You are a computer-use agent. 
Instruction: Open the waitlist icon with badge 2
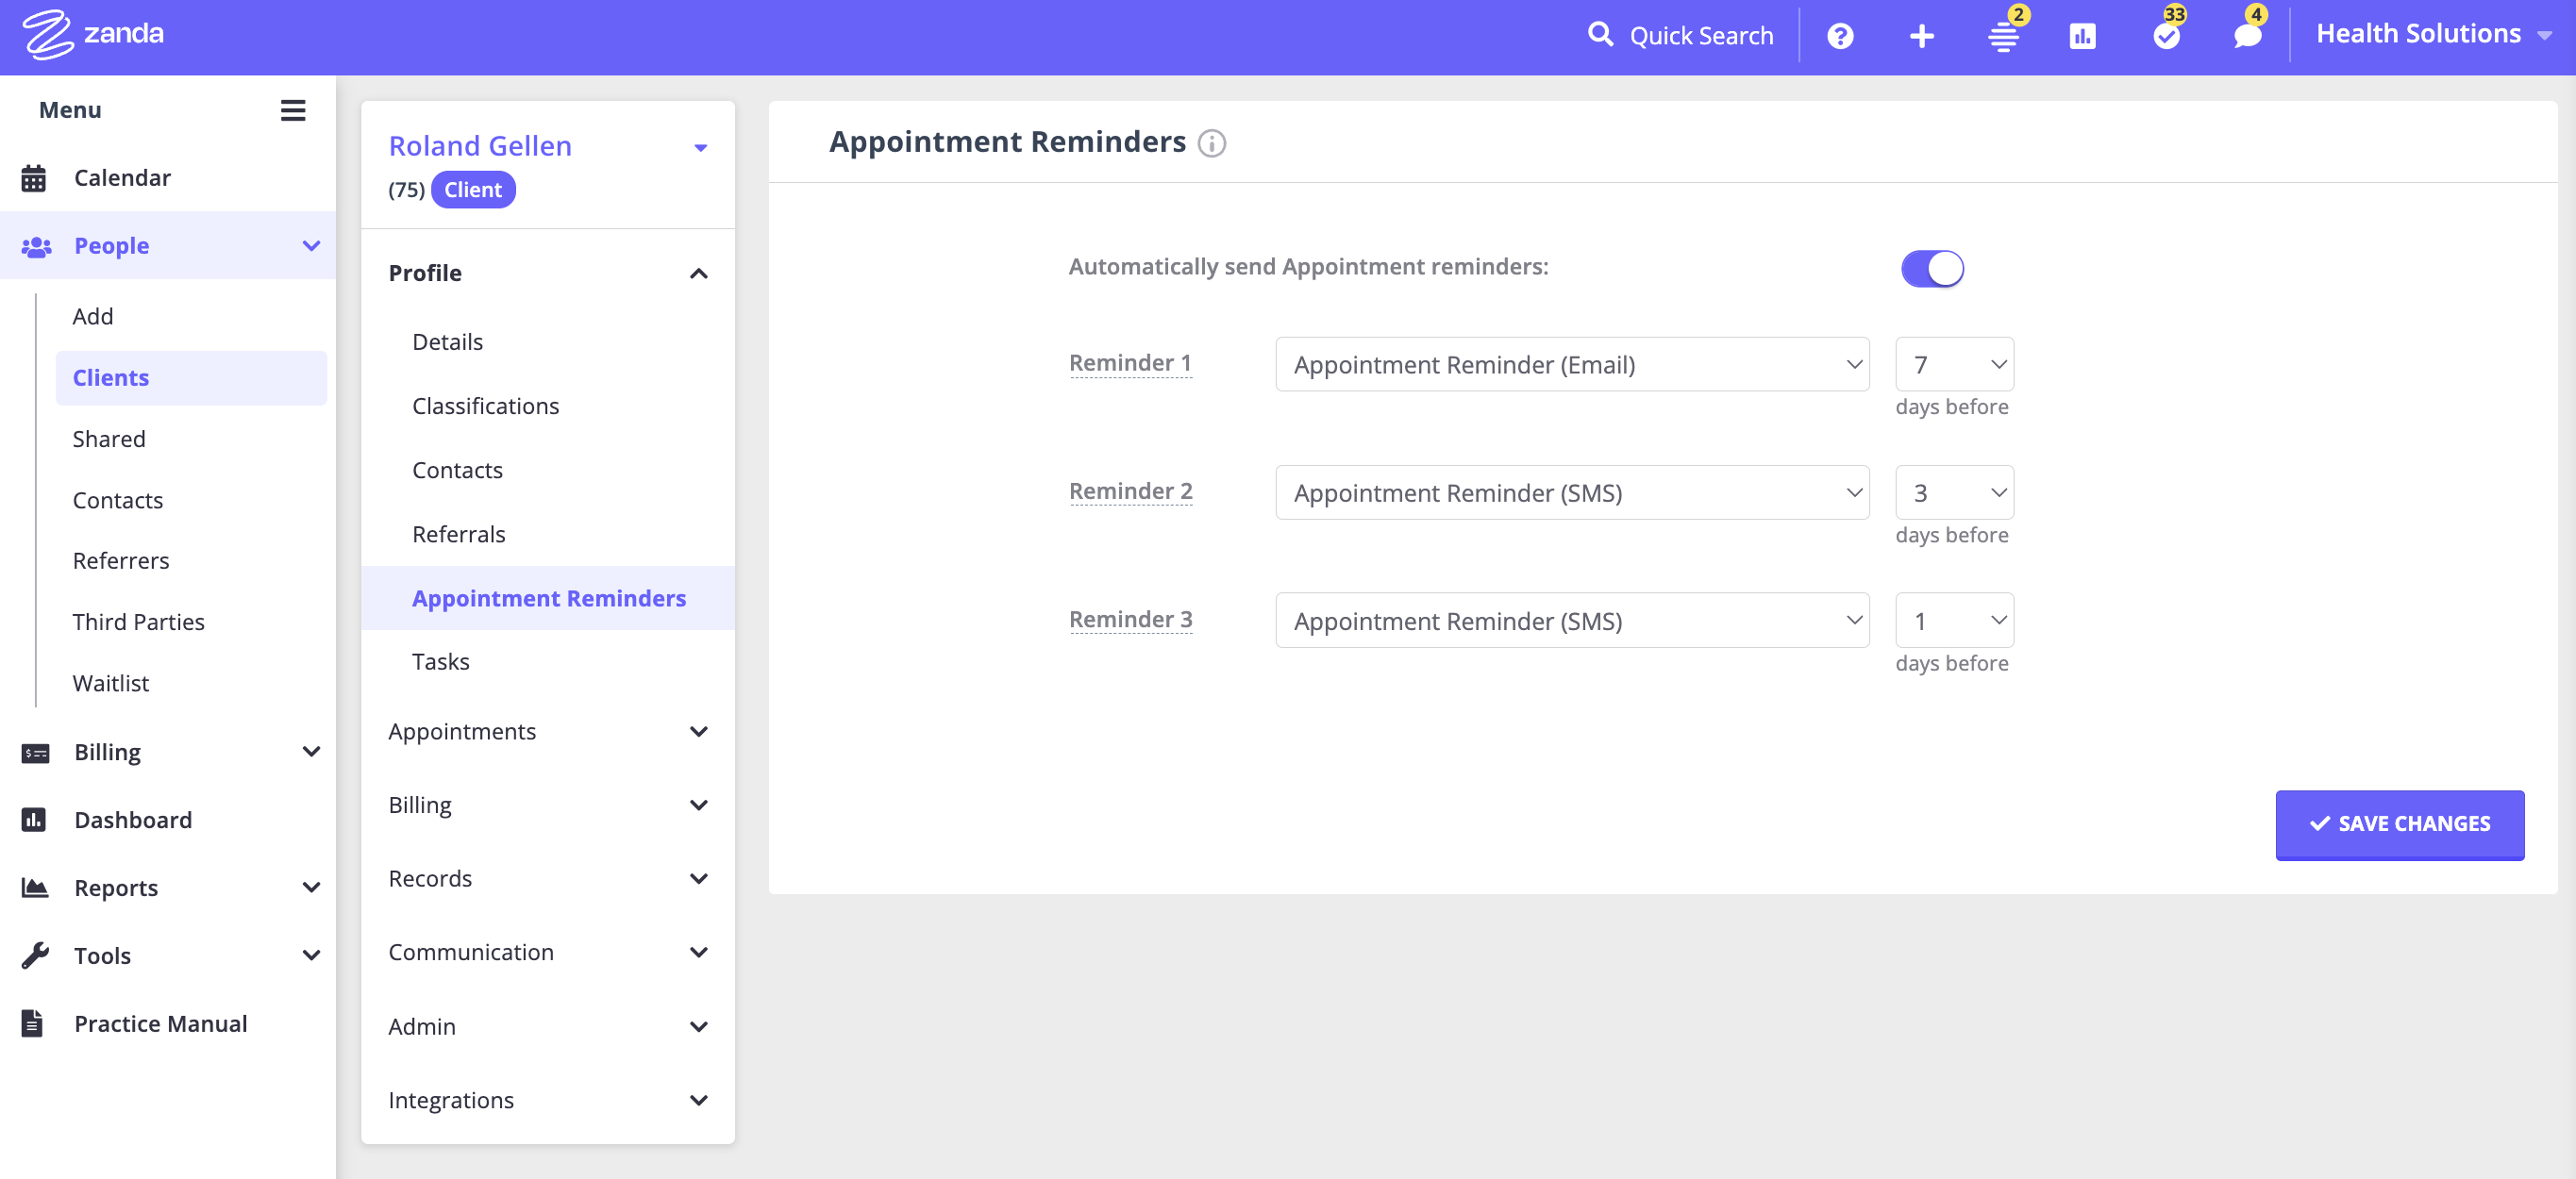coord(2003,37)
